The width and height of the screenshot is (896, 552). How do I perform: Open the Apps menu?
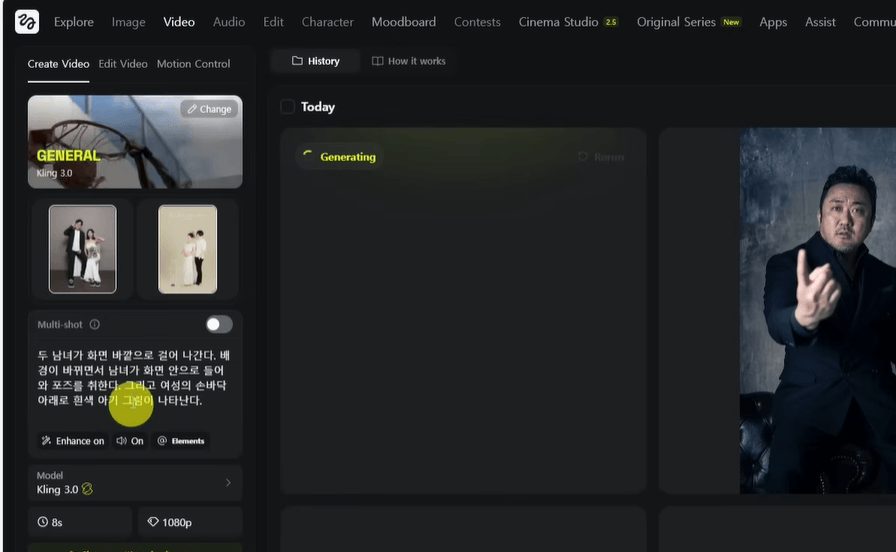pyautogui.click(x=773, y=22)
